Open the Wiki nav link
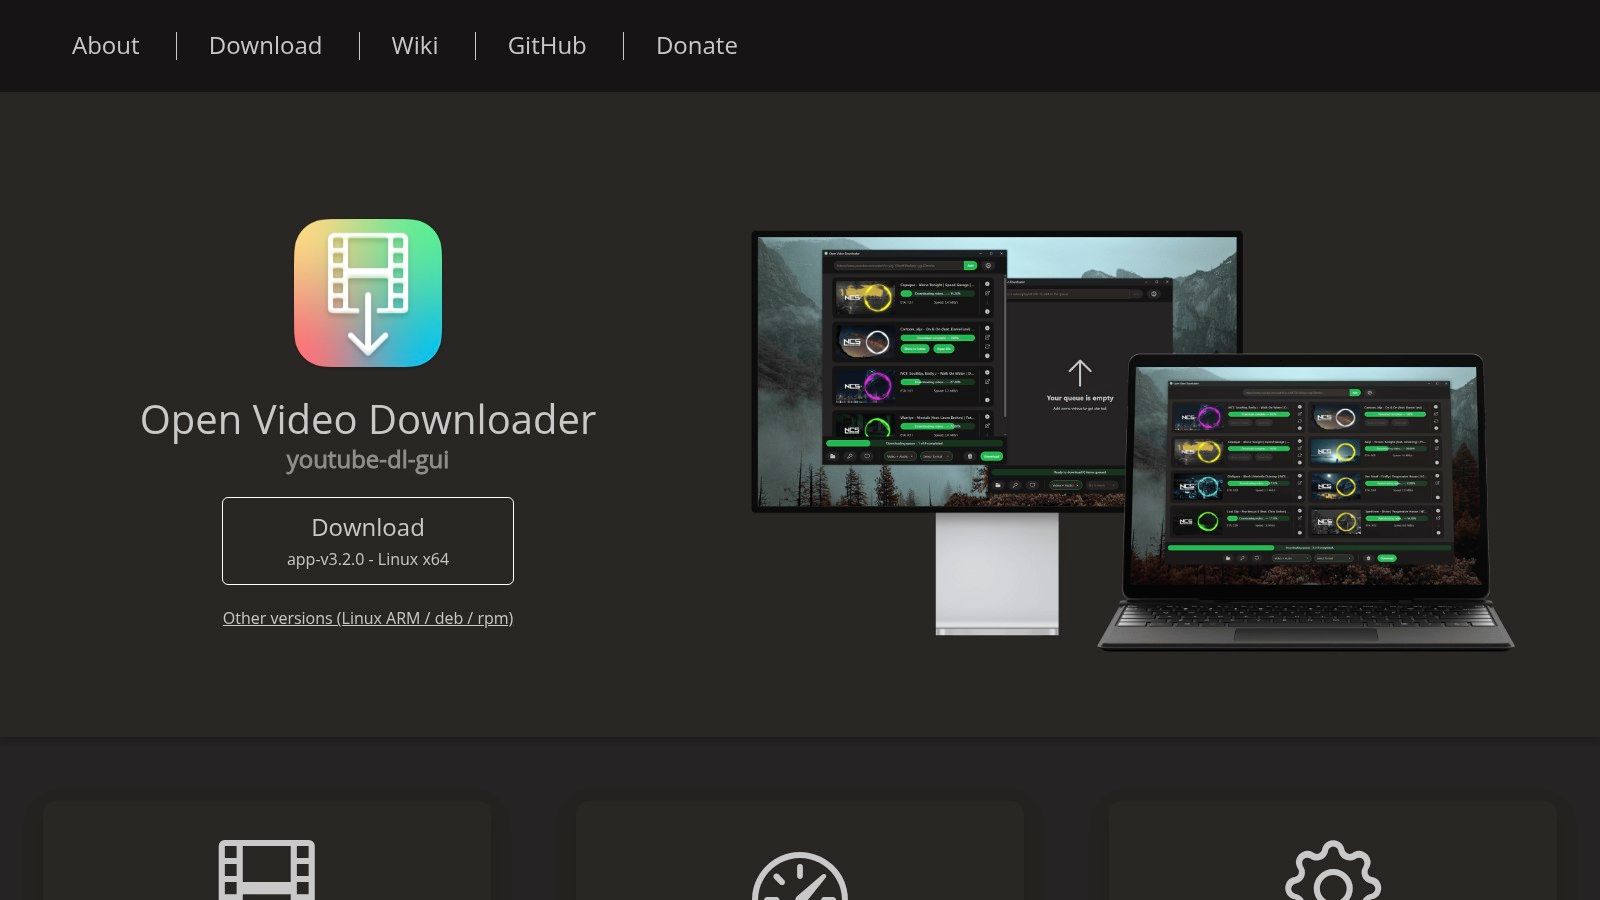 [x=415, y=46]
